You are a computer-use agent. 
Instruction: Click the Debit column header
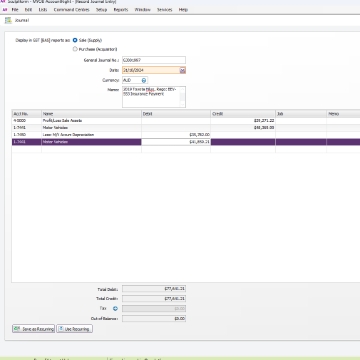click(x=176, y=114)
